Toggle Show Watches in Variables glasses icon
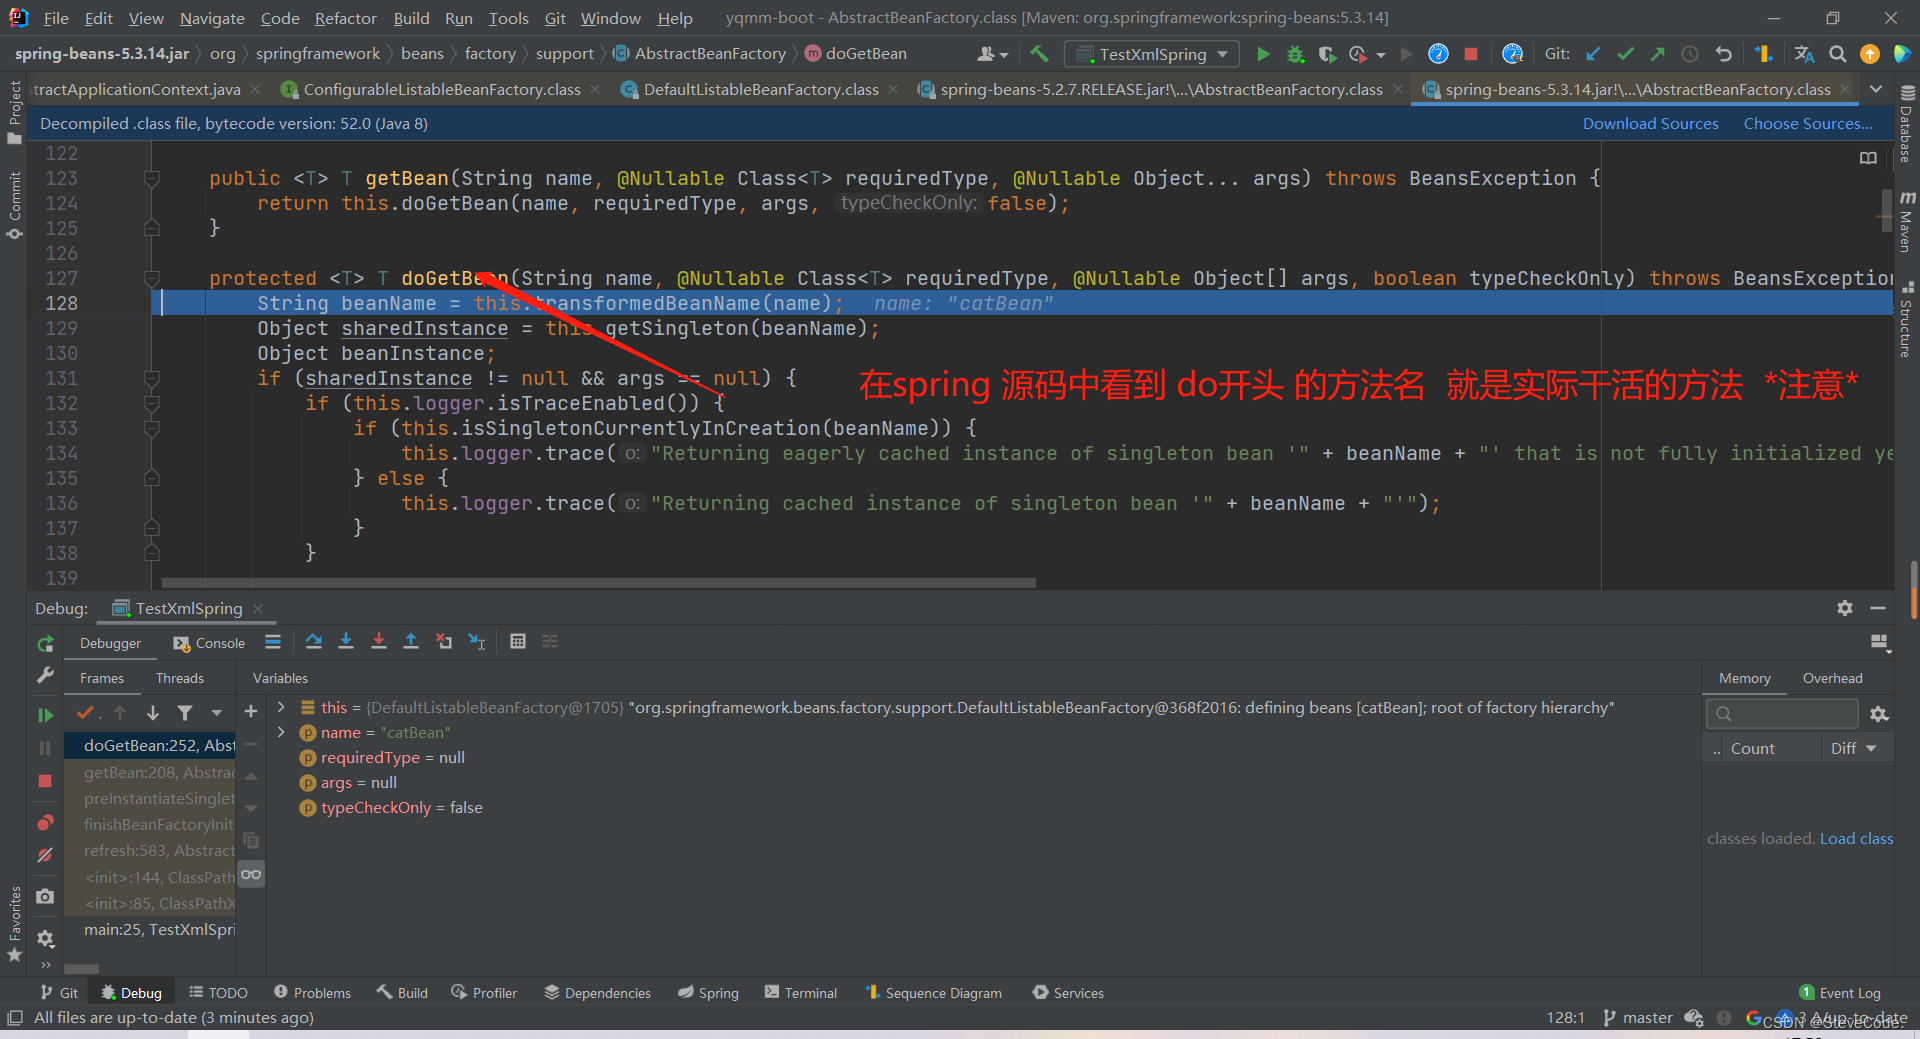This screenshot has height=1039, width=1920. coord(251,874)
